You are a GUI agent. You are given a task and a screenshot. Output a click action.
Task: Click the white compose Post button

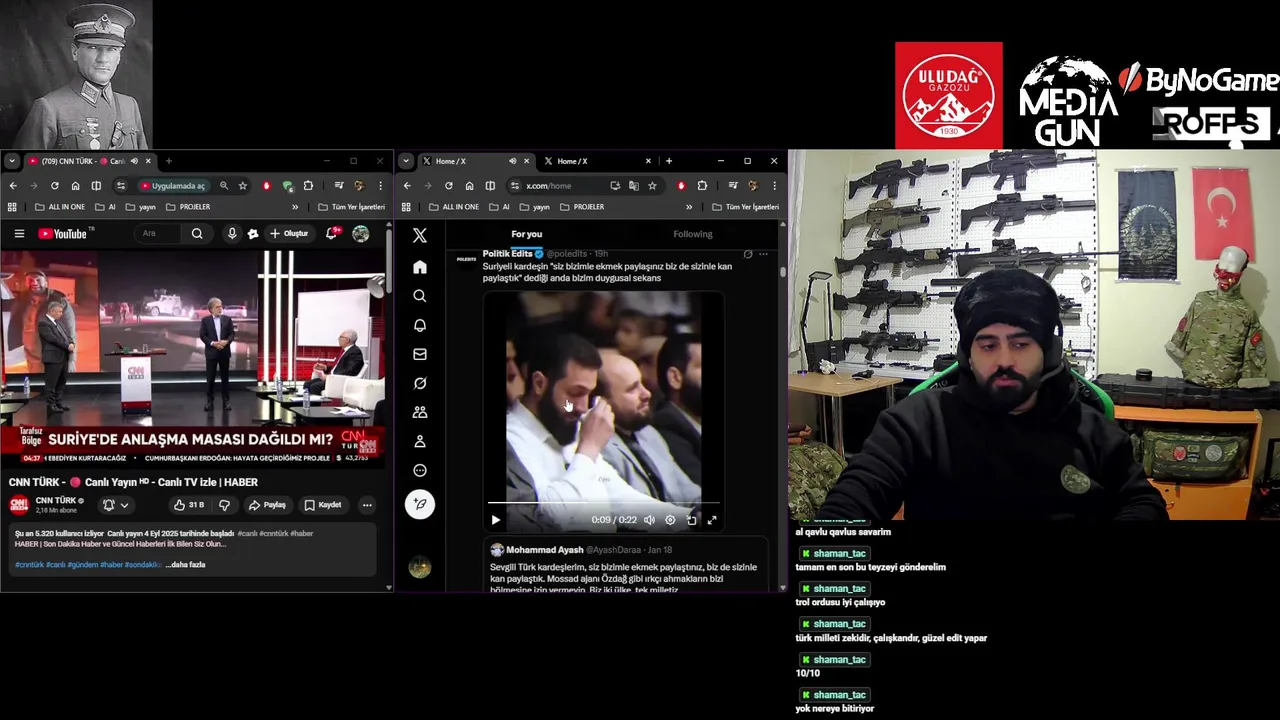pos(420,504)
